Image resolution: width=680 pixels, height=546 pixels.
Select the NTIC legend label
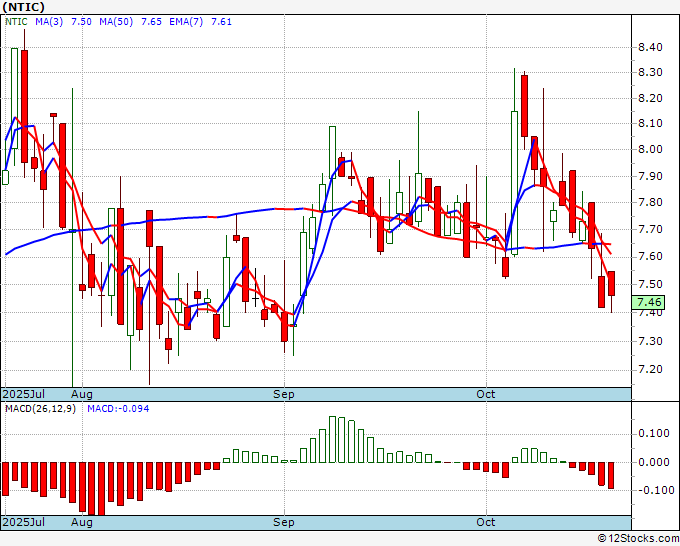pos(16,22)
